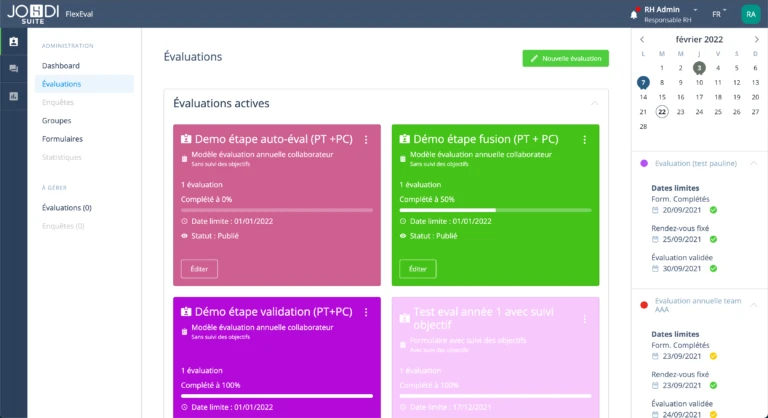Open the statistics chart icon in left rail
768x418 pixels.
click(13, 96)
